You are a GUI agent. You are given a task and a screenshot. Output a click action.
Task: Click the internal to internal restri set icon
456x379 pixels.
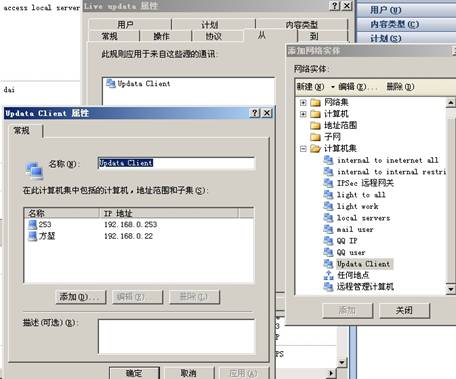tap(328, 172)
